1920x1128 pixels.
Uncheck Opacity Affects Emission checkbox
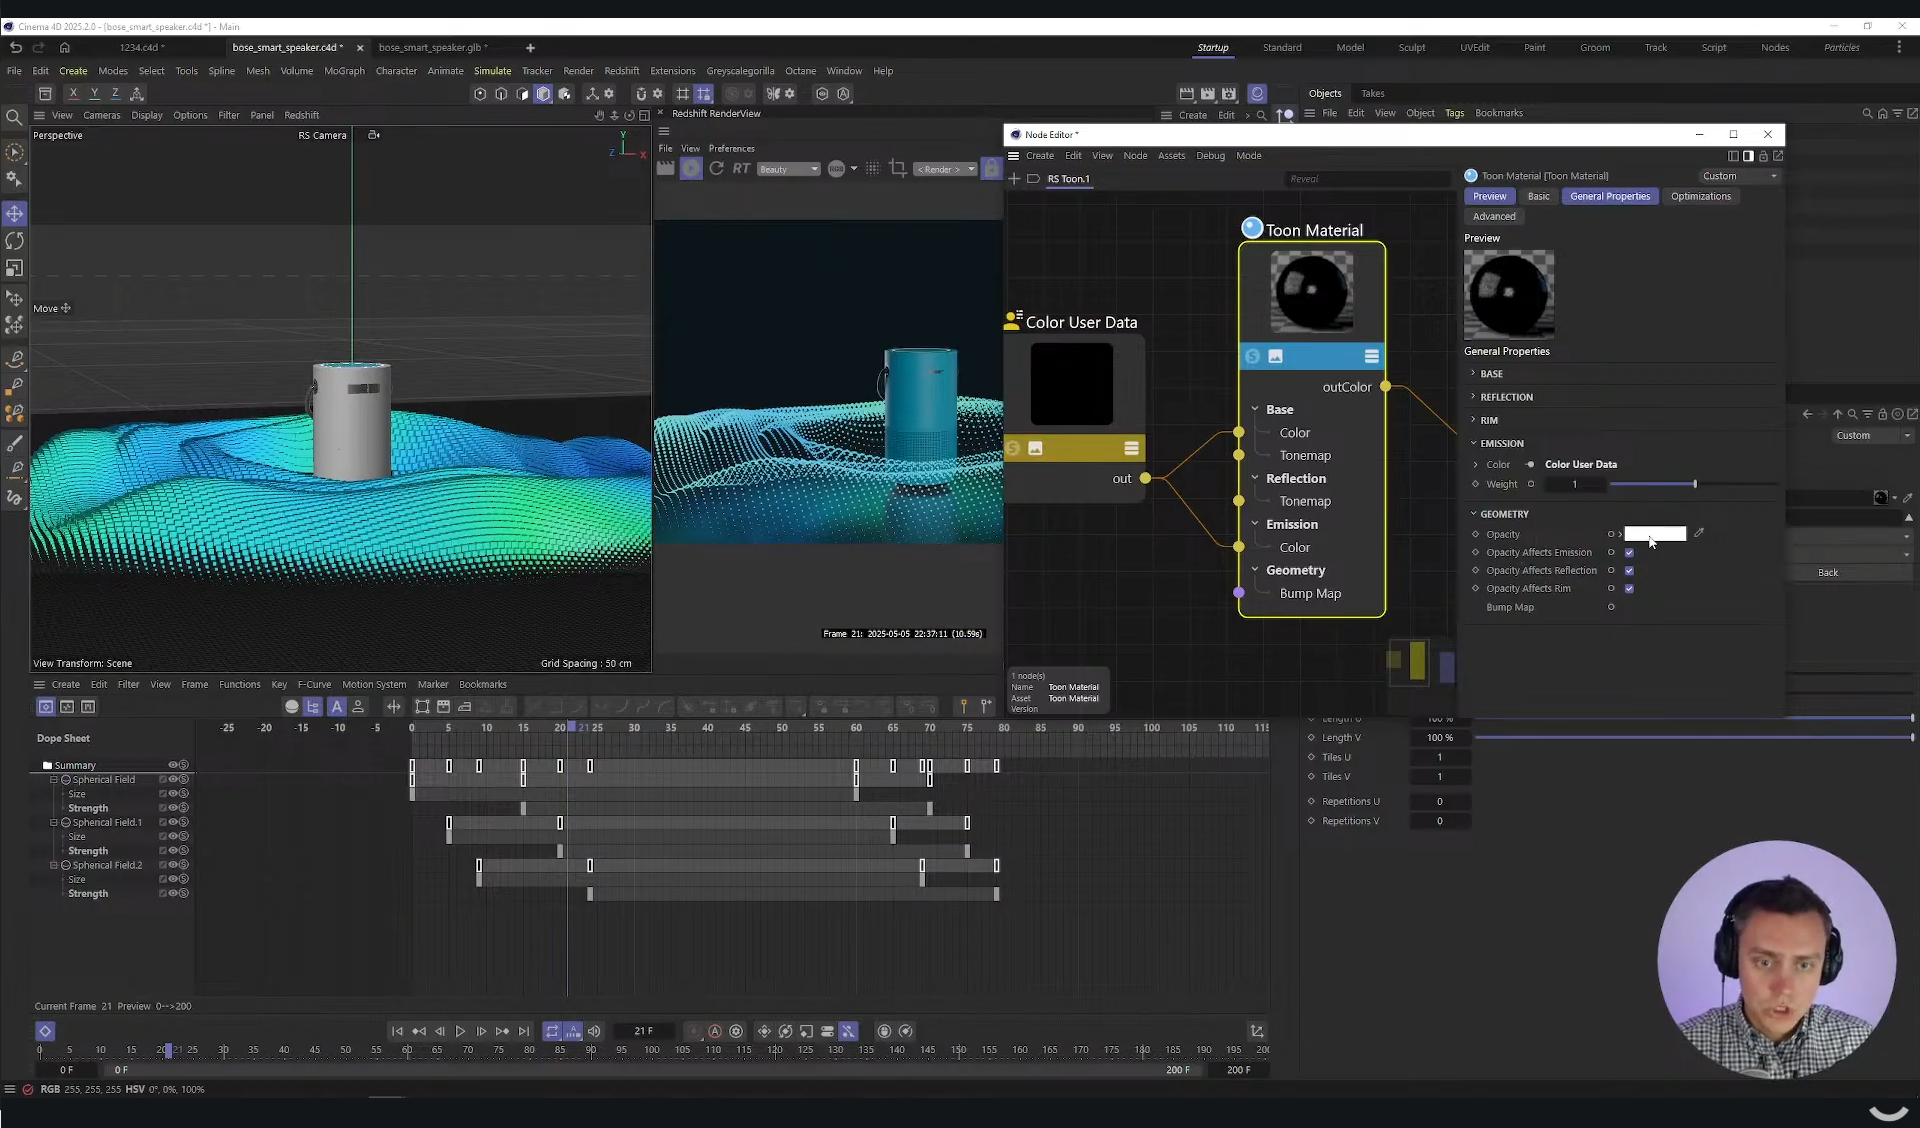tap(1629, 553)
